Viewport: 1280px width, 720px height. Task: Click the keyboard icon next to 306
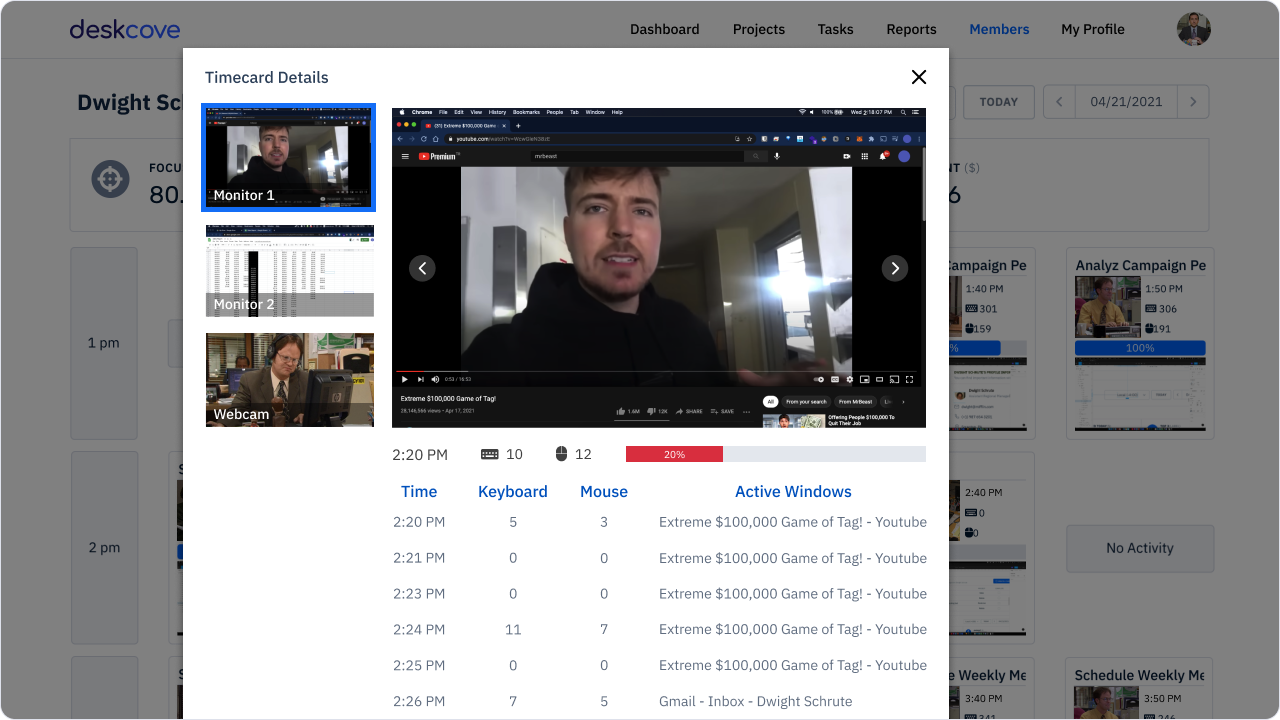click(x=1150, y=309)
